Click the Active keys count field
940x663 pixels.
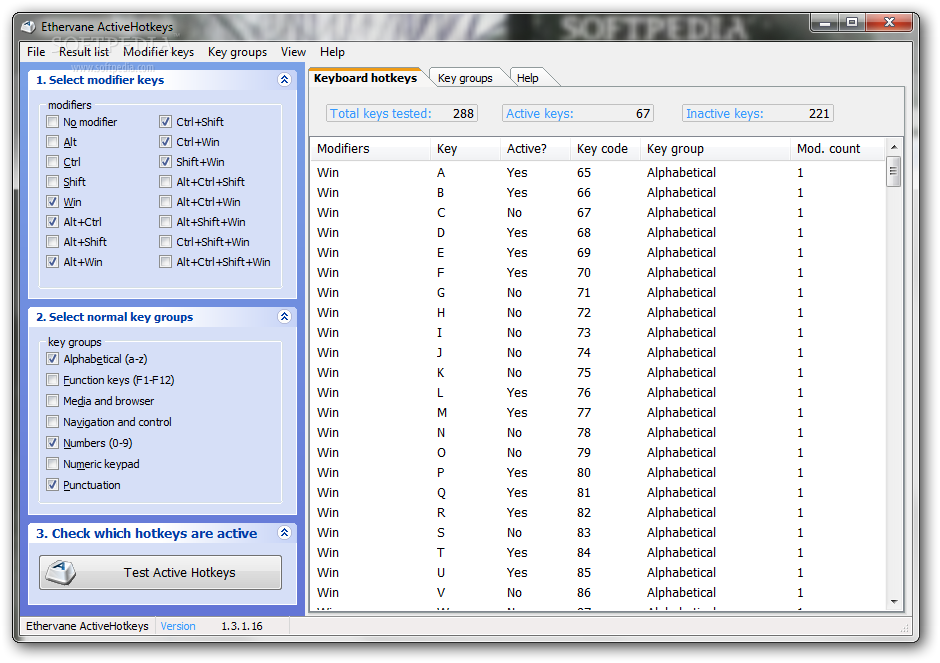coord(578,113)
